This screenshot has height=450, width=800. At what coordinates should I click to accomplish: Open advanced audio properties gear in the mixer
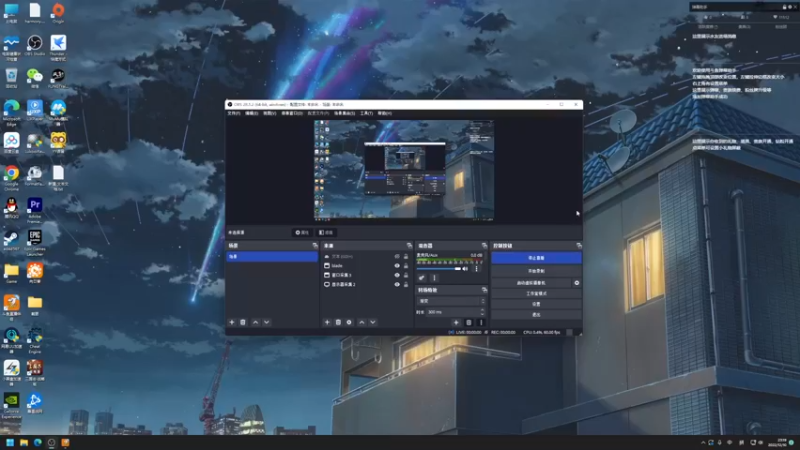pos(421,278)
